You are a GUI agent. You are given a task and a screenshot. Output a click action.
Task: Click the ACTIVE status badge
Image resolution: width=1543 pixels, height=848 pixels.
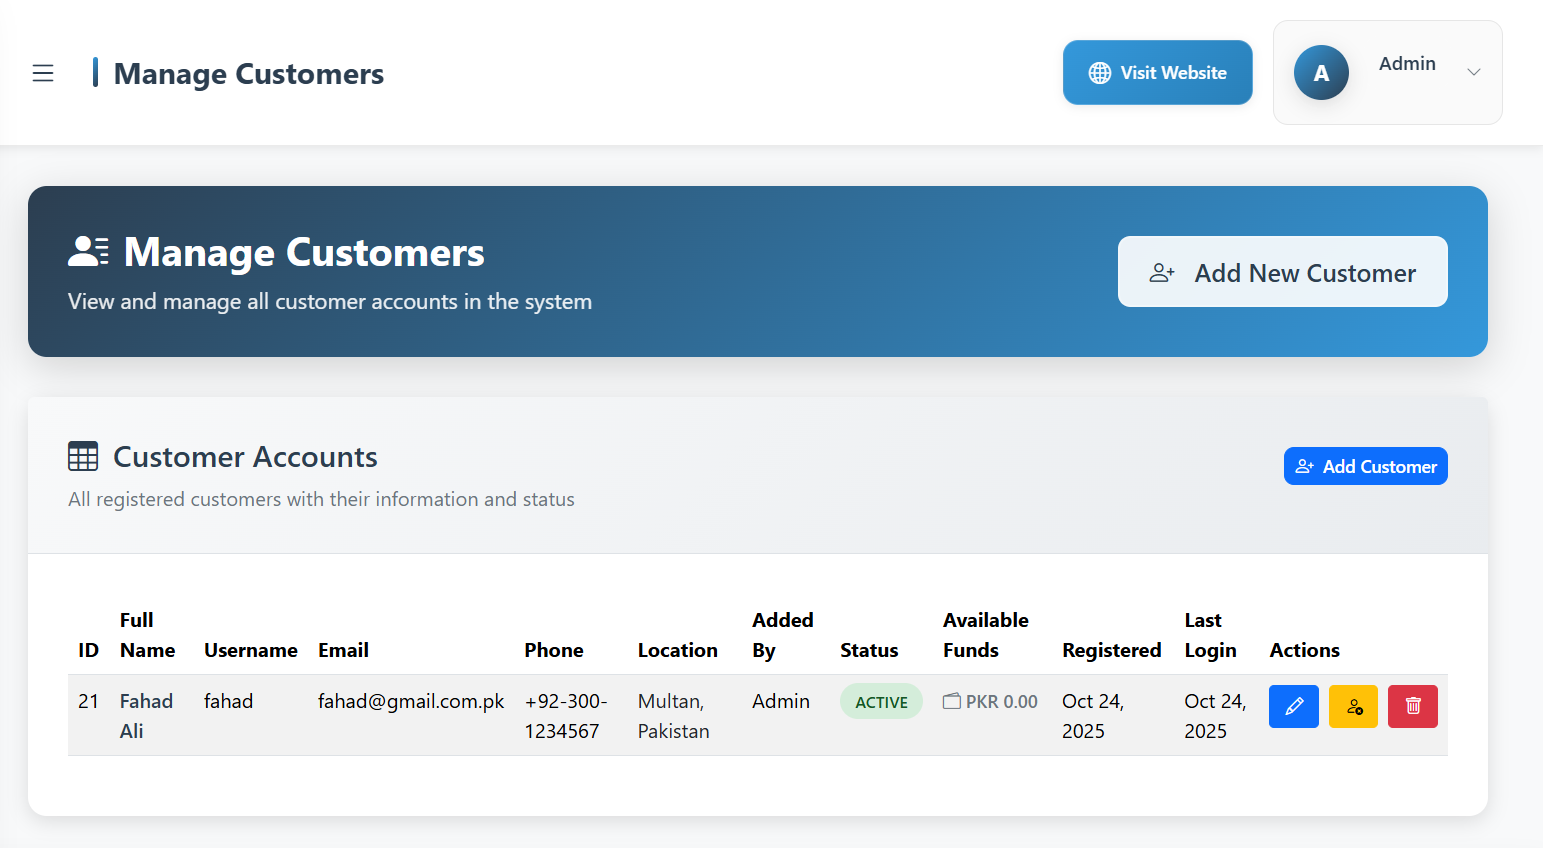880,702
